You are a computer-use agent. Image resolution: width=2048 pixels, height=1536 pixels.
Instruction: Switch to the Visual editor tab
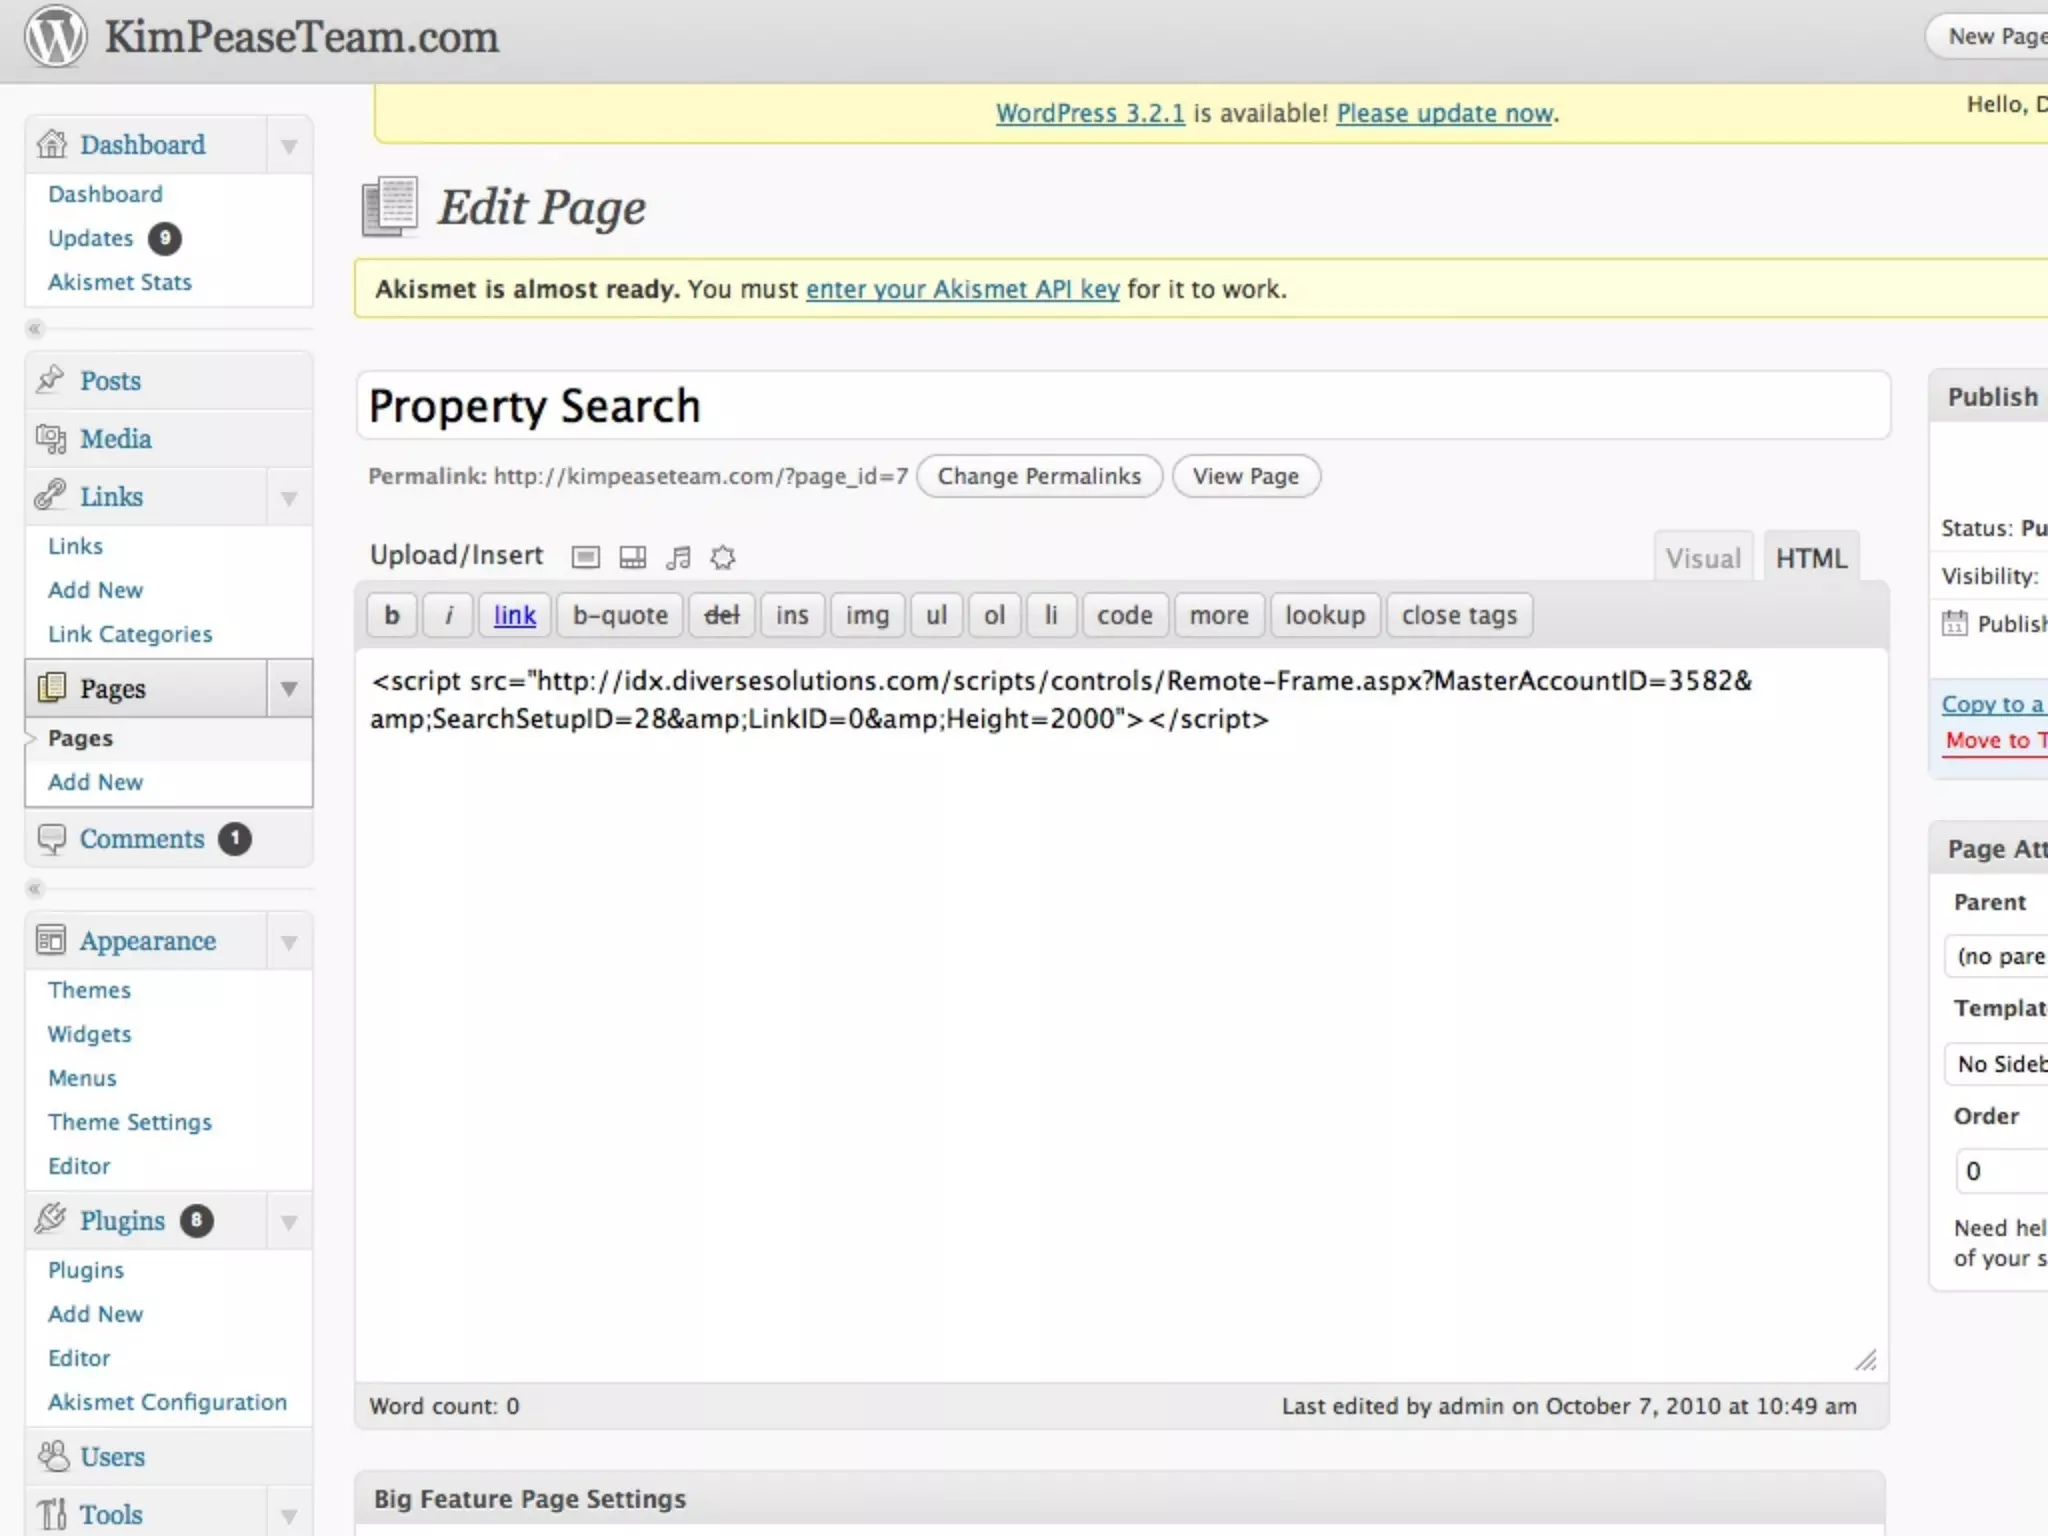(1703, 558)
